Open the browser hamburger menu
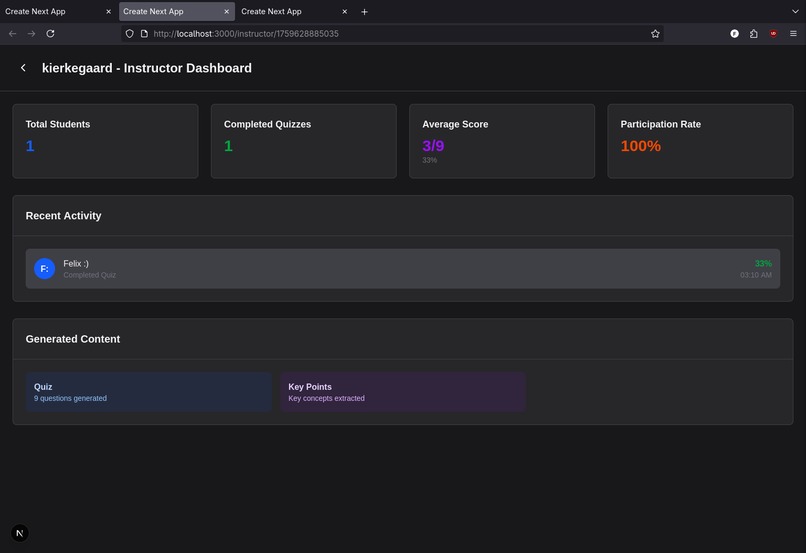This screenshot has height=553, width=806. tap(793, 33)
